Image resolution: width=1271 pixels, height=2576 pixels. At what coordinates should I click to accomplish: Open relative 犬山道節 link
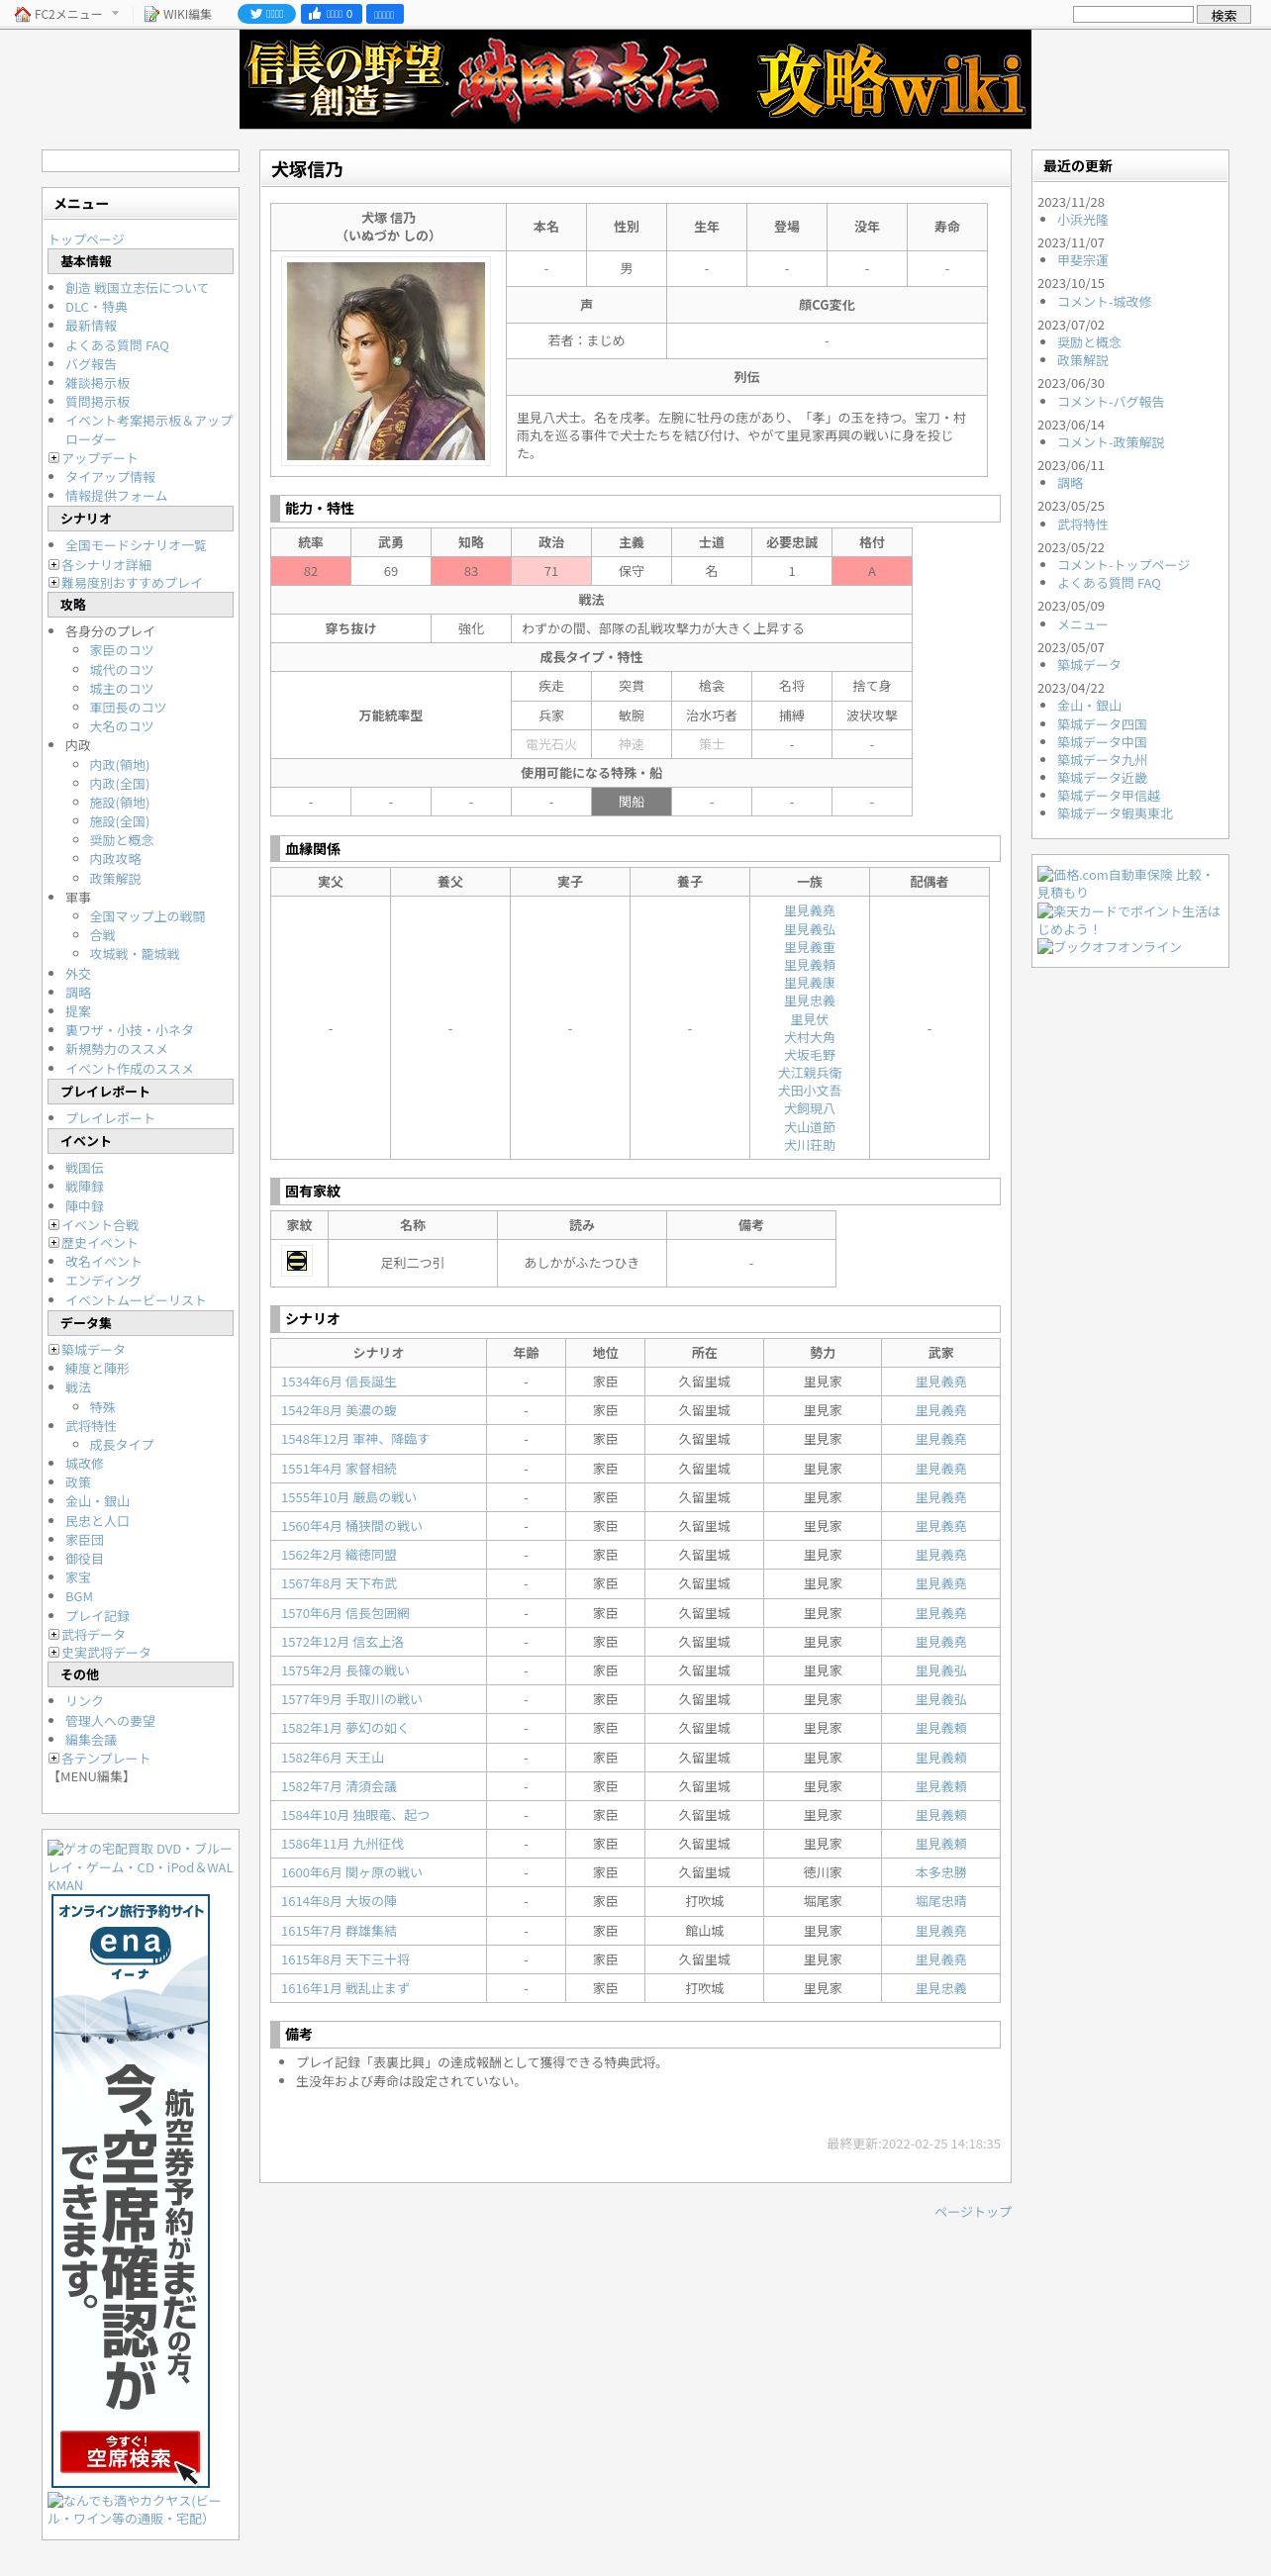(809, 1127)
